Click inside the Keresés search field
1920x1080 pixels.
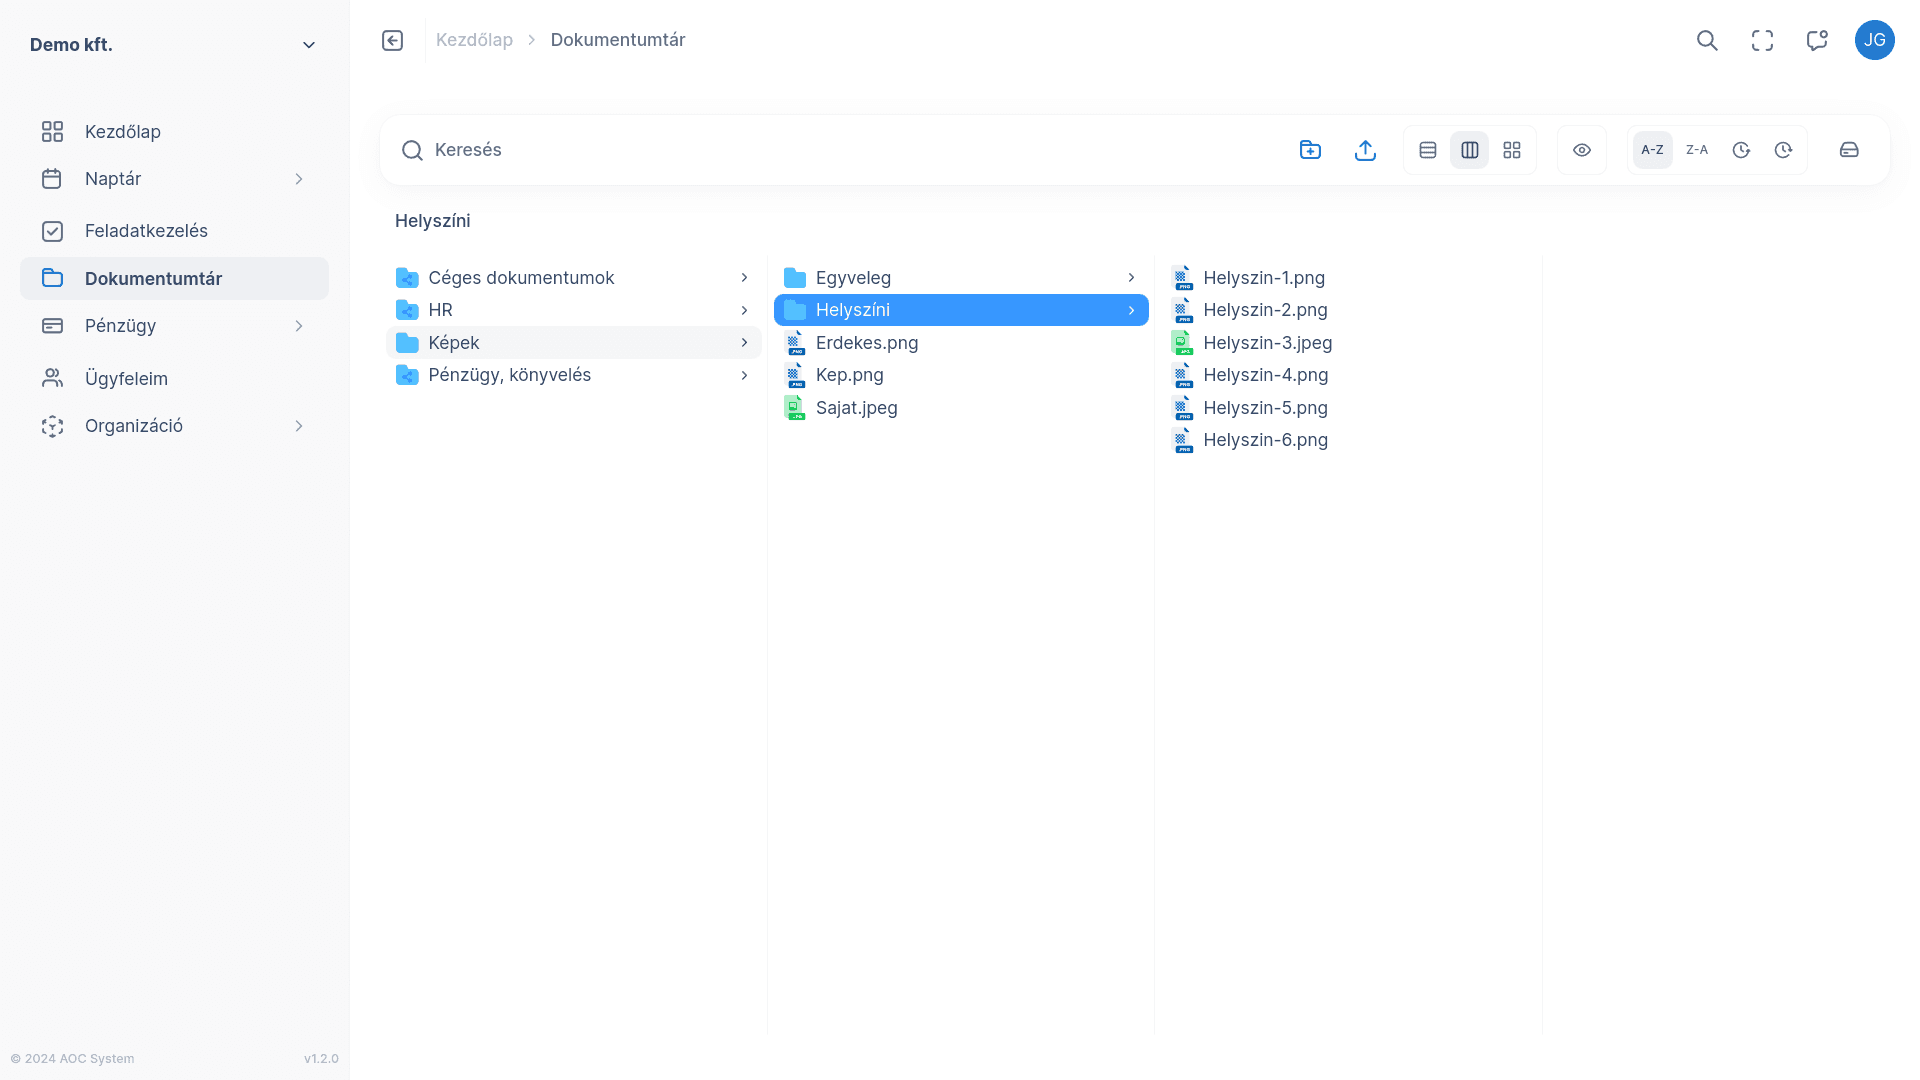point(700,150)
